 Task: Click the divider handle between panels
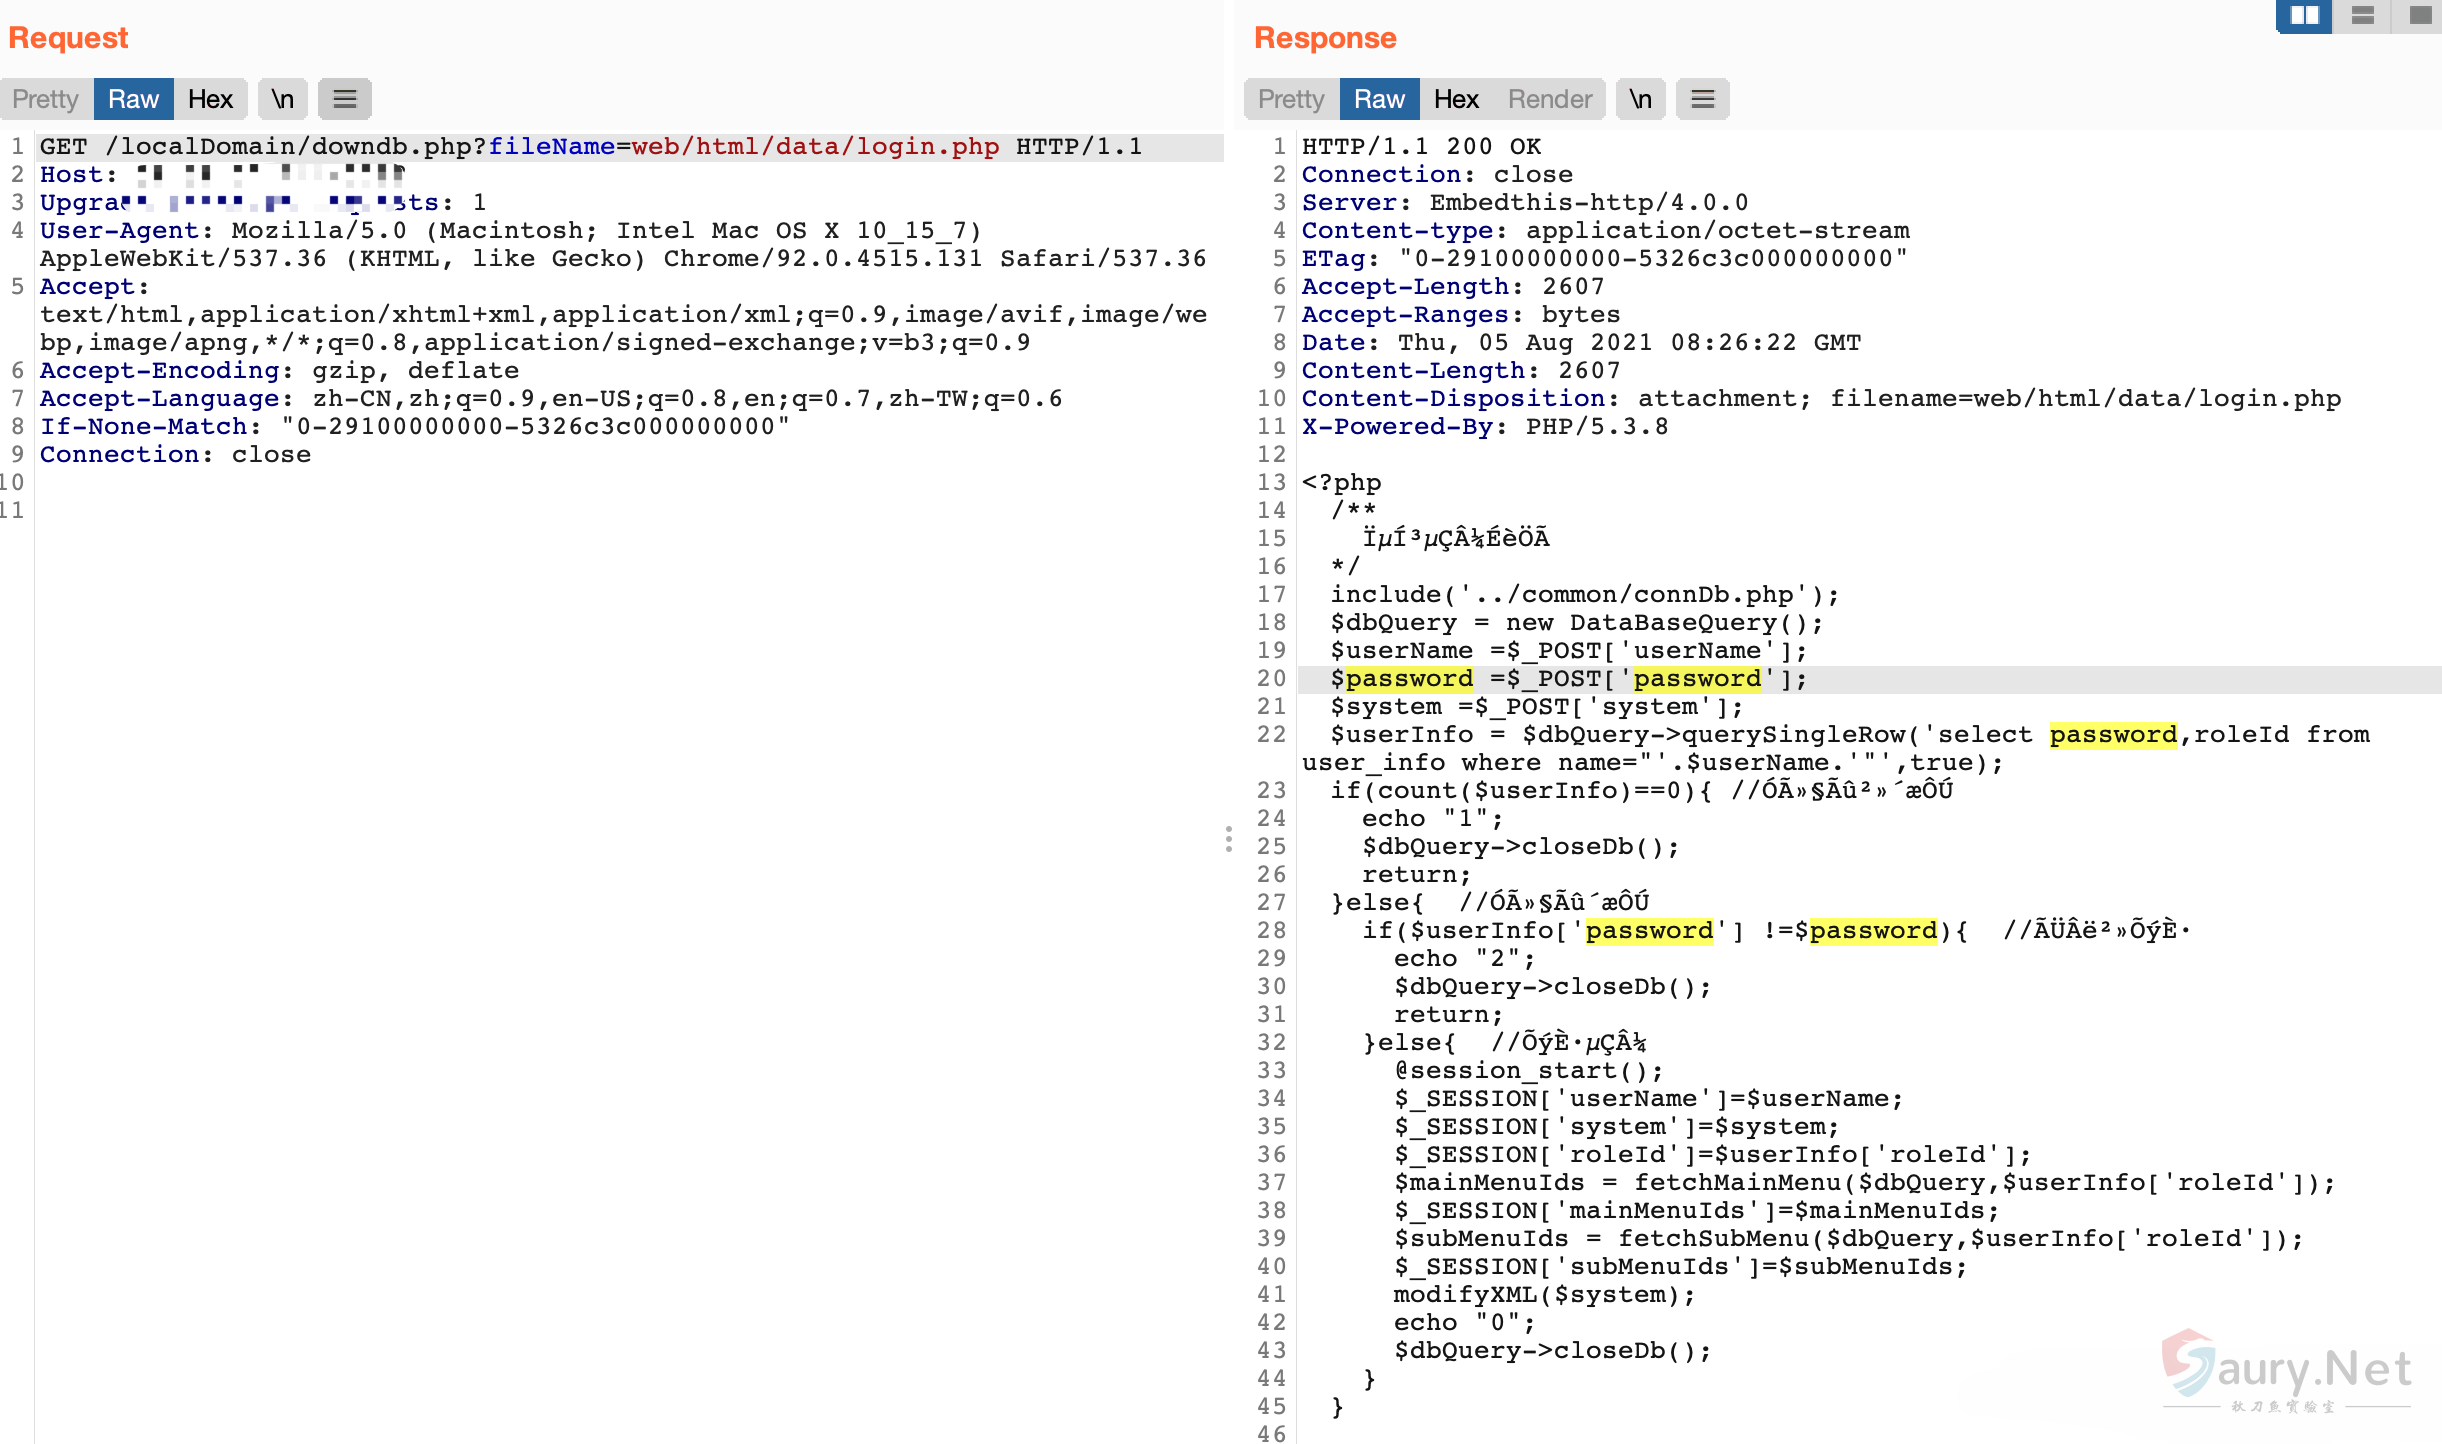(1229, 838)
